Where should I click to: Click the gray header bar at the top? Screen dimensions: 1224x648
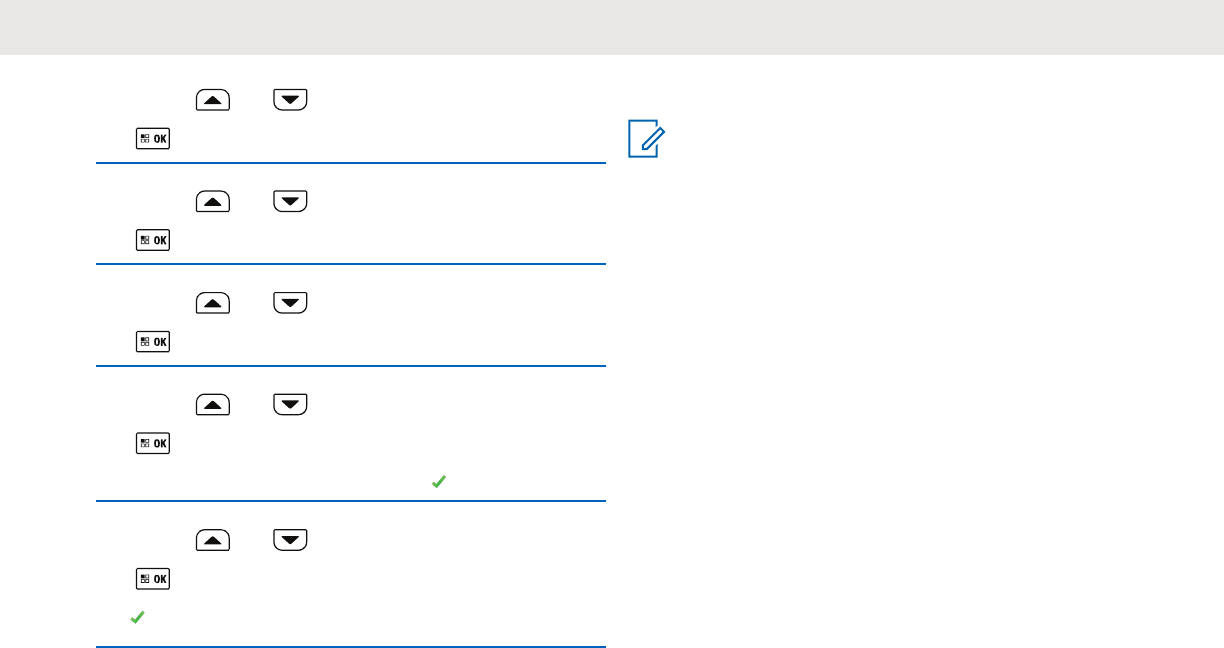point(612,27)
